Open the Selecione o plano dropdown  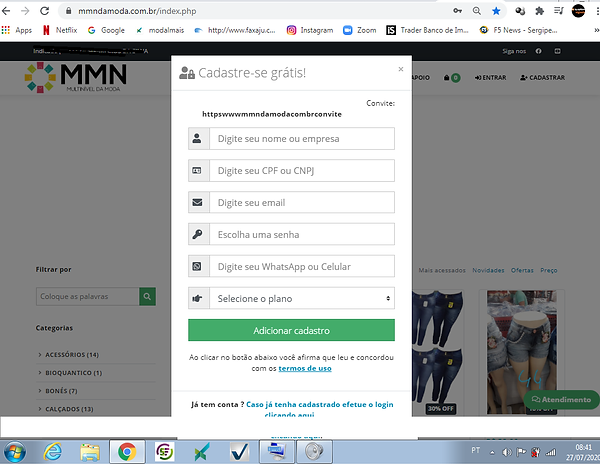click(x=302, y=298)
